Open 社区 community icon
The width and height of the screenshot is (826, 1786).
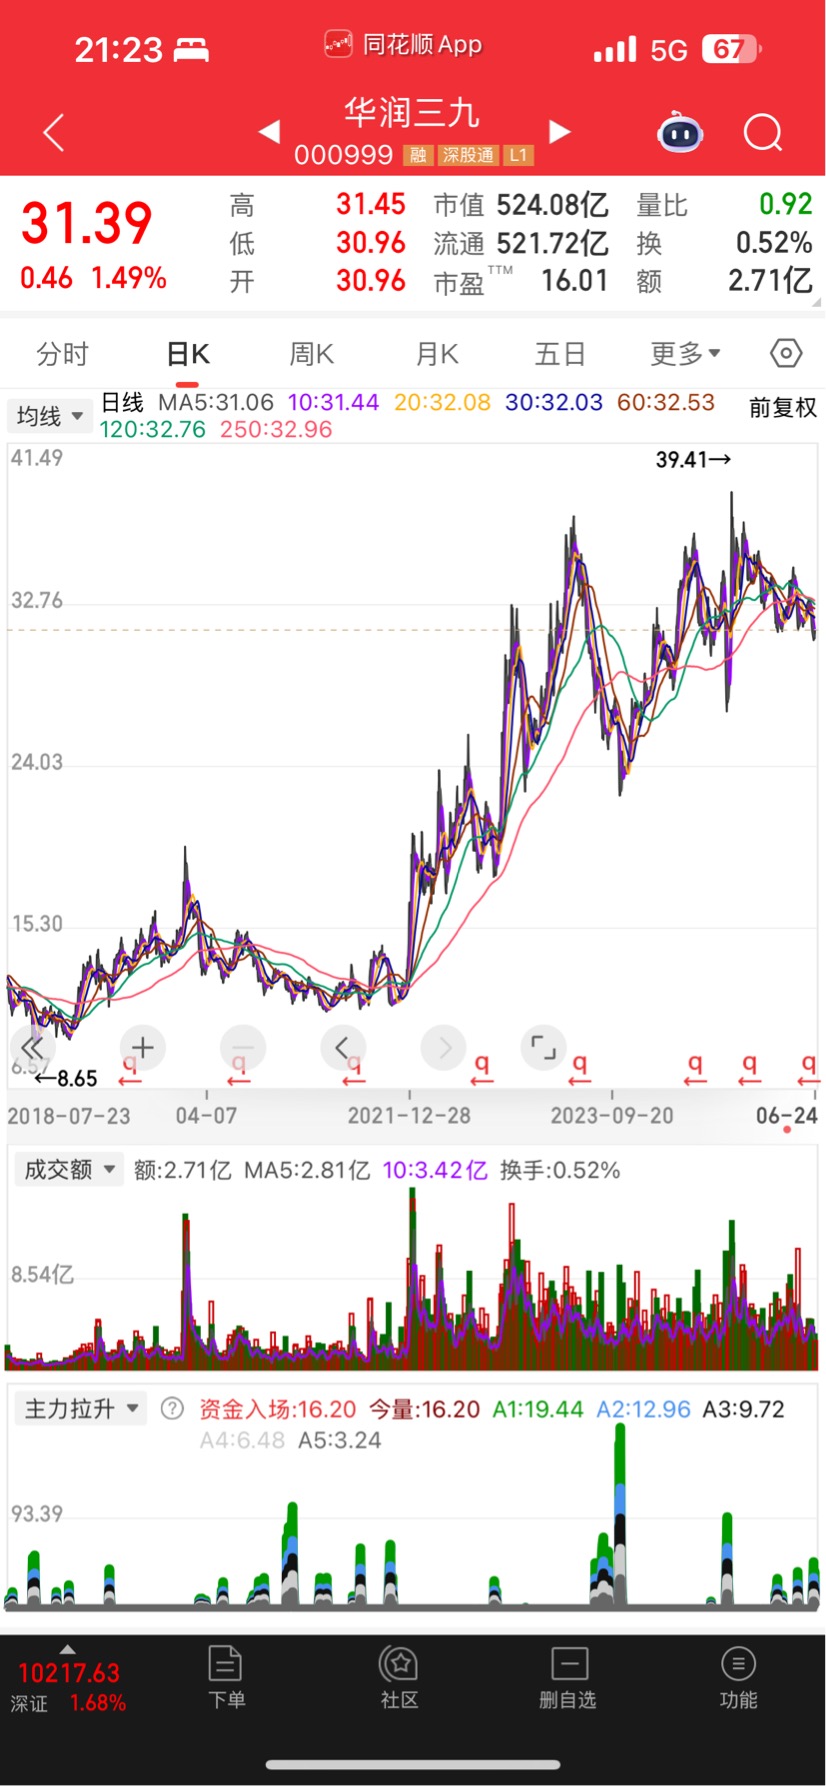pyautogui.click(x=399, y=1677)
